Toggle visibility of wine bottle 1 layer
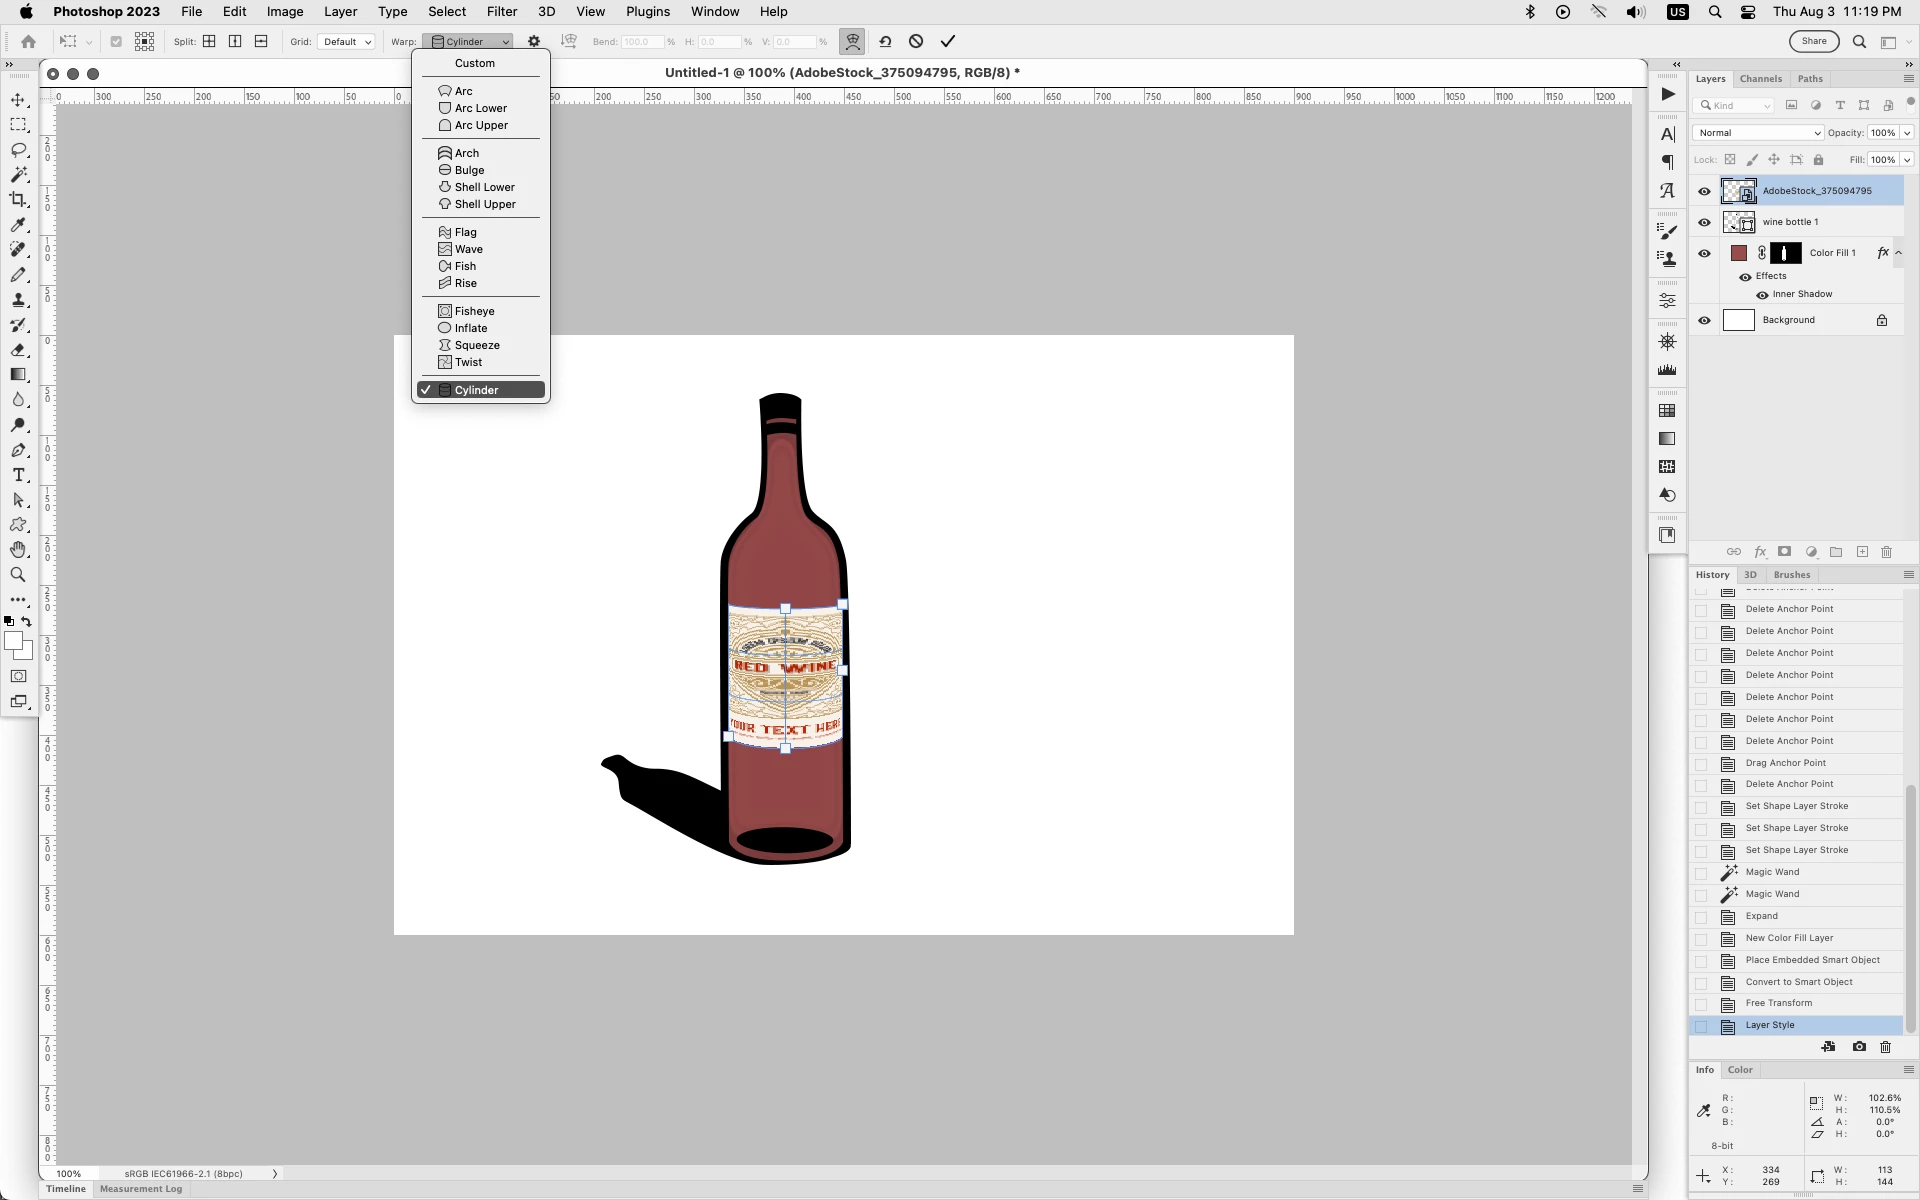The width and height of the screenshot is (1920, 1200). coord(1705,222)
